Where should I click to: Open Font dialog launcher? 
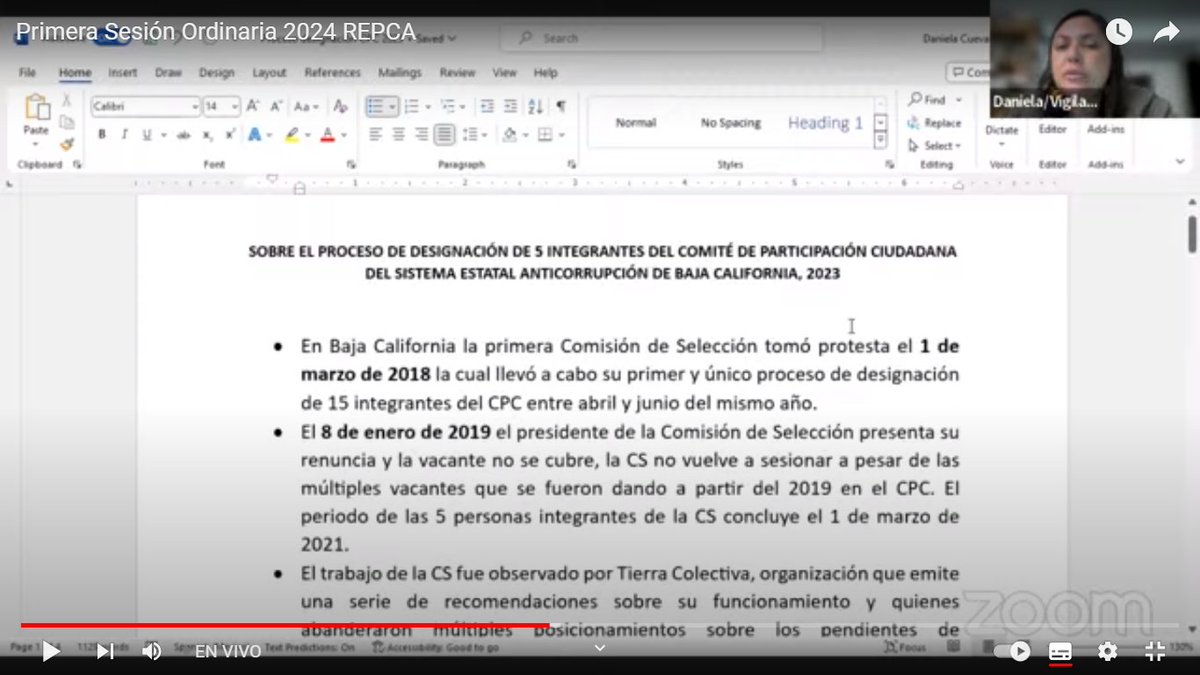coord(351,164)
